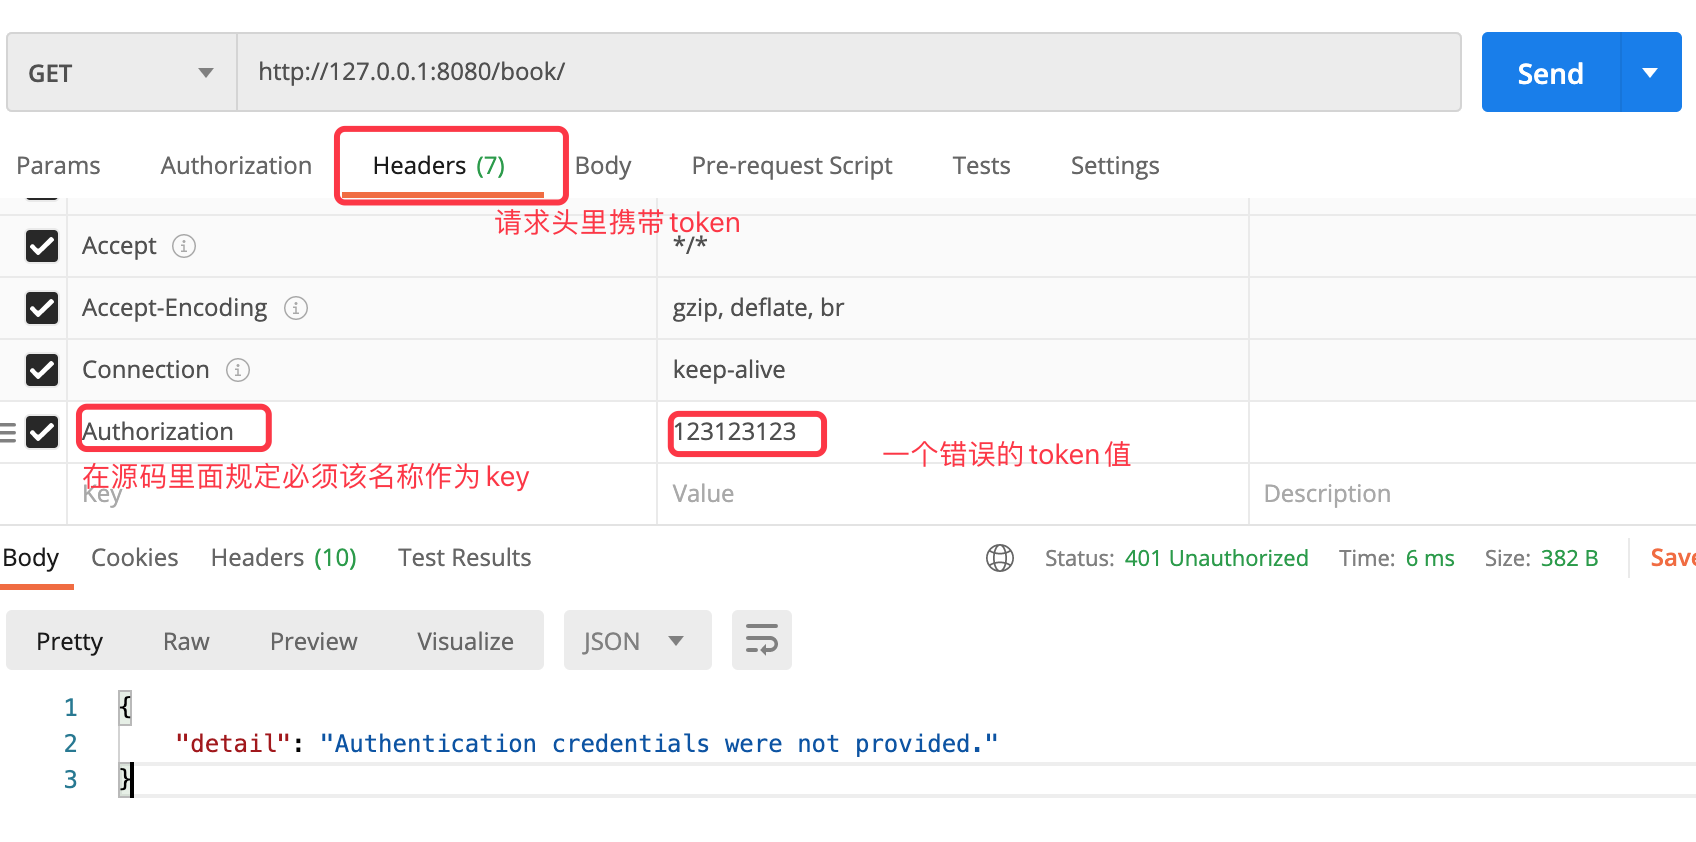
Task: Click the globe network icon beside Status
Action: tap(1000, 558)
